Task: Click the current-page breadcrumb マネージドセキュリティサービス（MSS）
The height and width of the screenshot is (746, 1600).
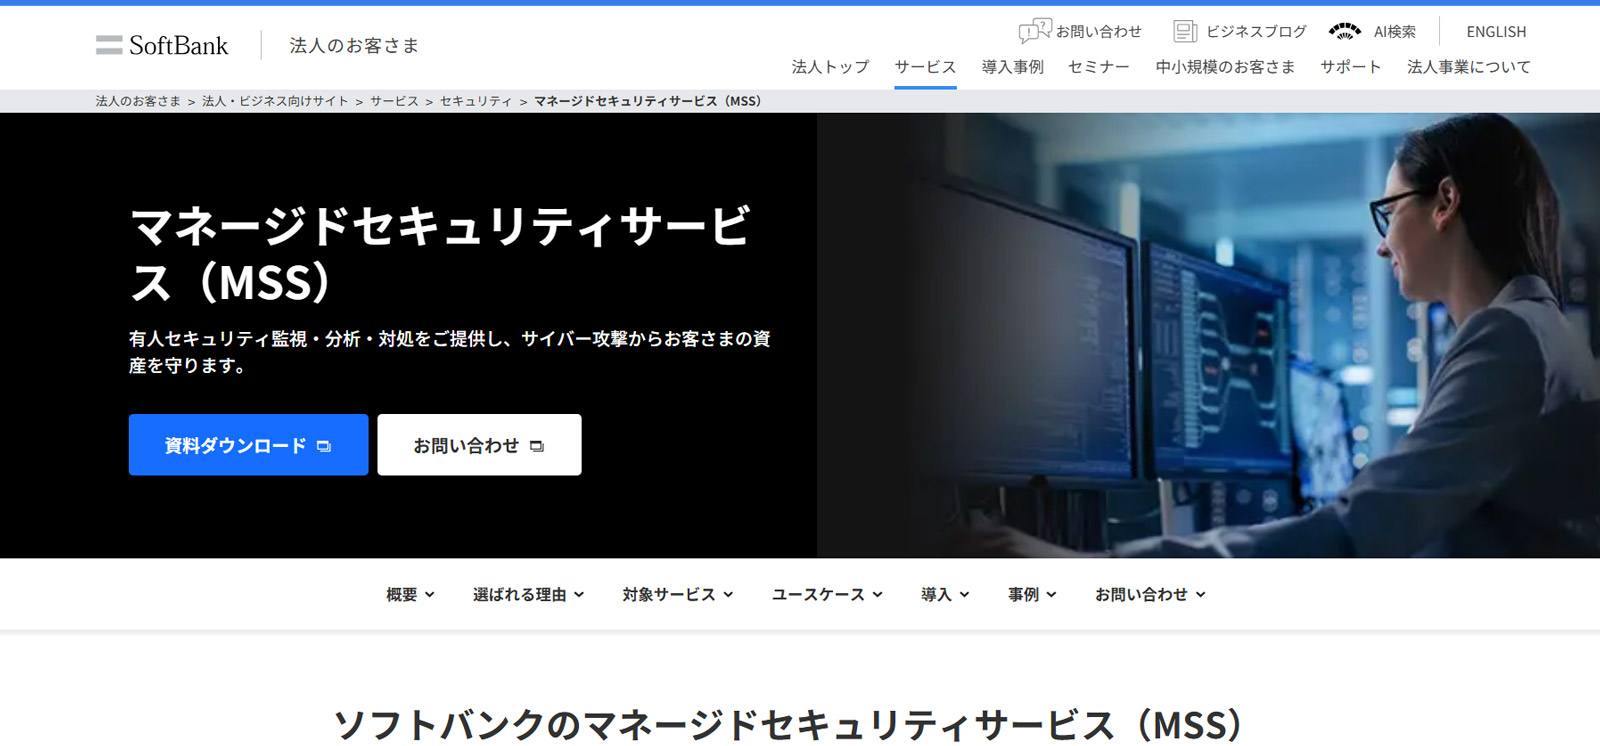Action: [x=648, y=101]
